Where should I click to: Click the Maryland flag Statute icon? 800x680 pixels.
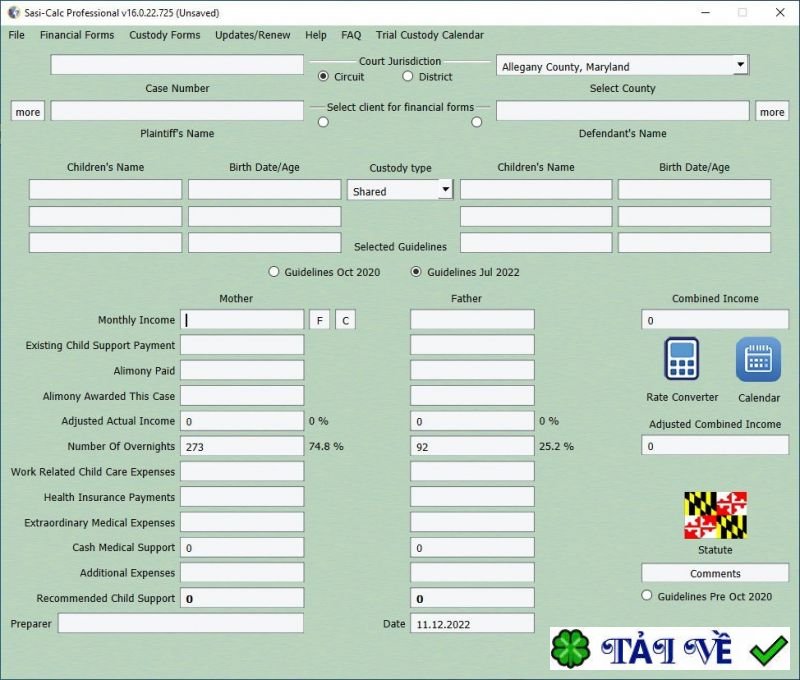(x=715, y=515)
